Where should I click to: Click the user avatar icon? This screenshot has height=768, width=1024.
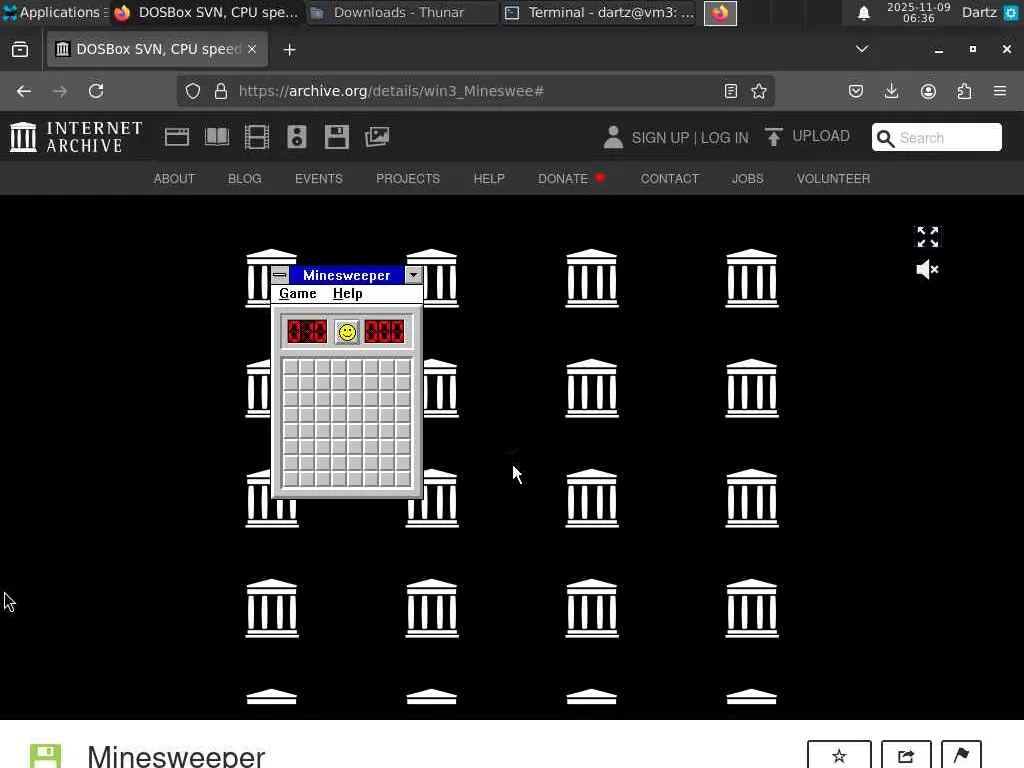pos(613,137)
